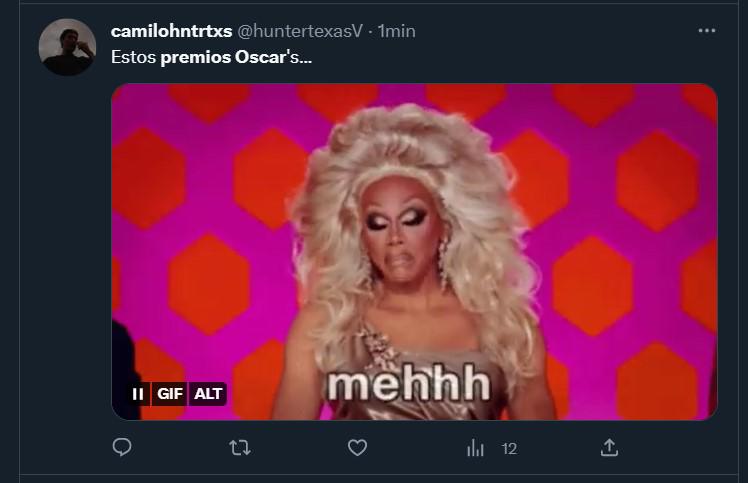
Task: Open the 1min timestamp link
Action: click(396, 31)
